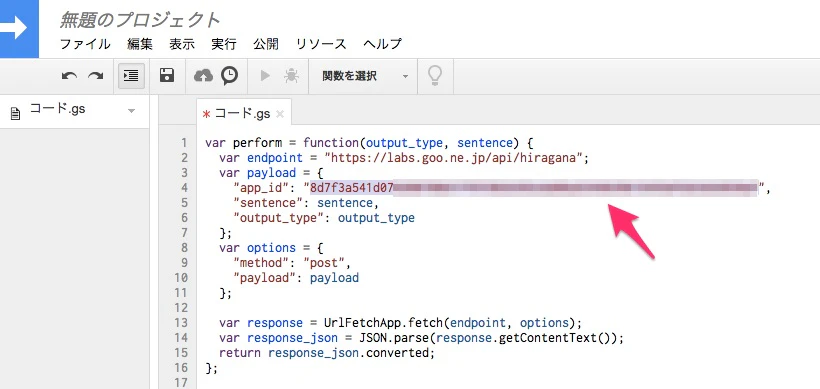Open the 関数を選択 function dropdown
Screen dimensions: 820x389
pyautogui.click(x=365, y=76)
